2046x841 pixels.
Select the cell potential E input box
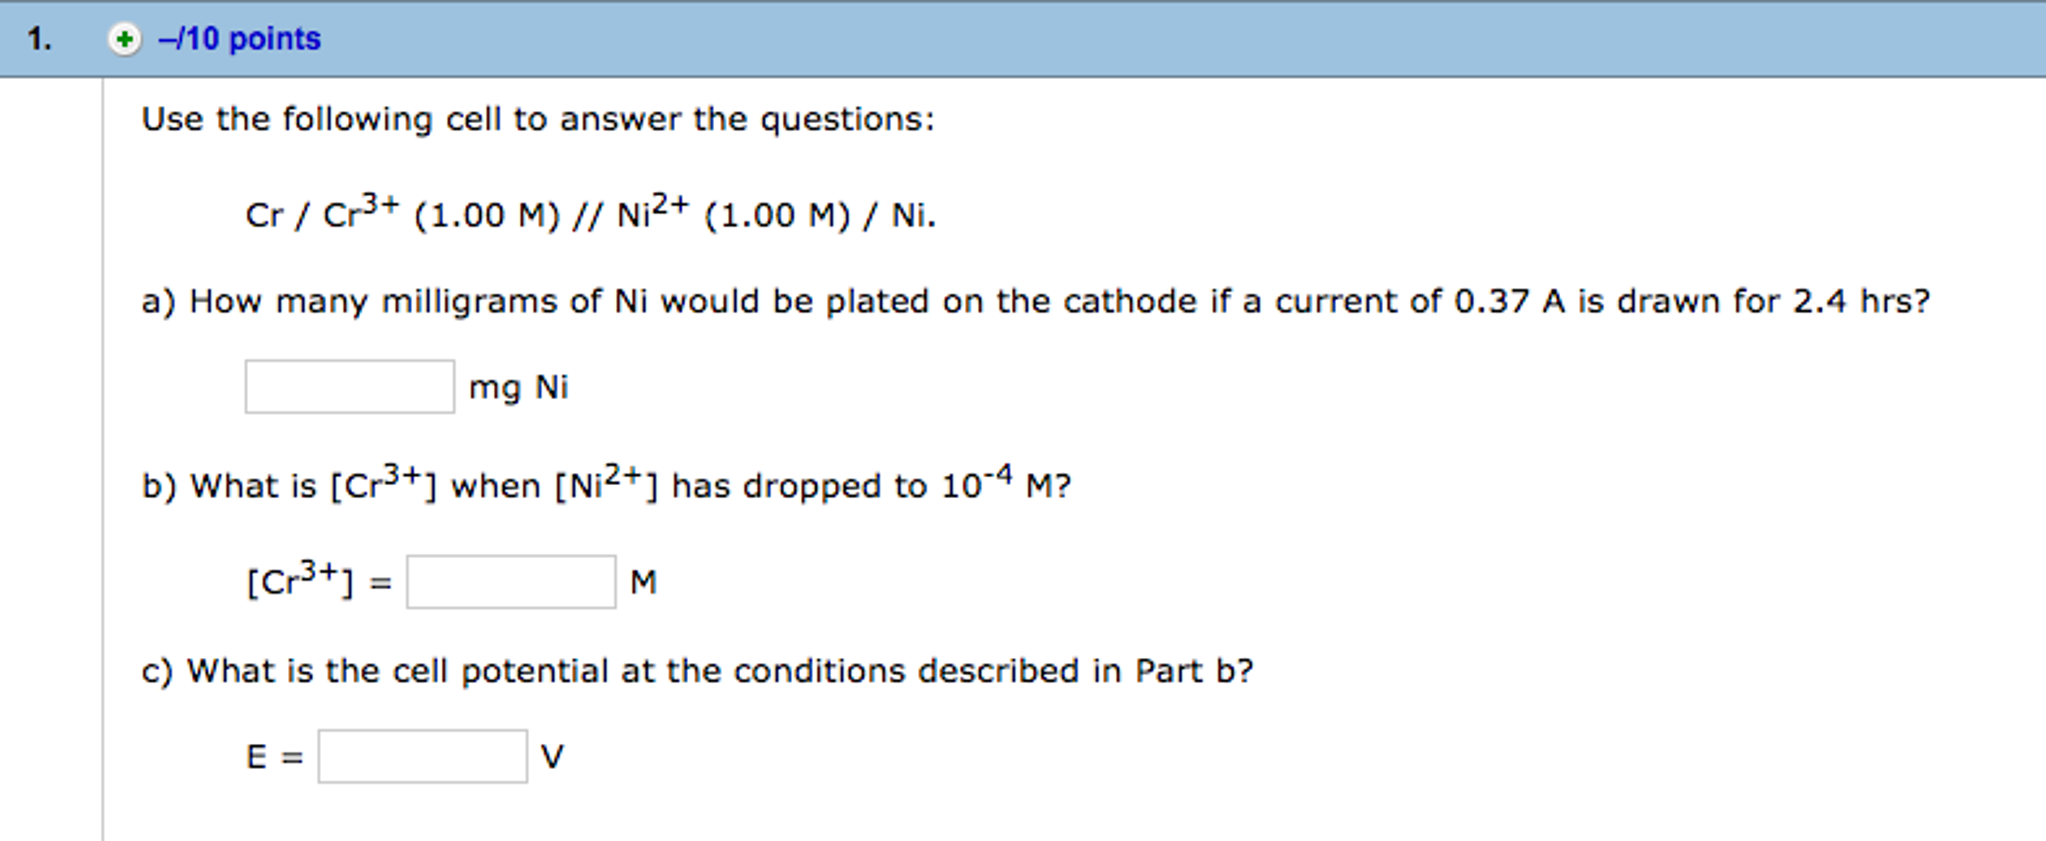[x=422, y=756]
